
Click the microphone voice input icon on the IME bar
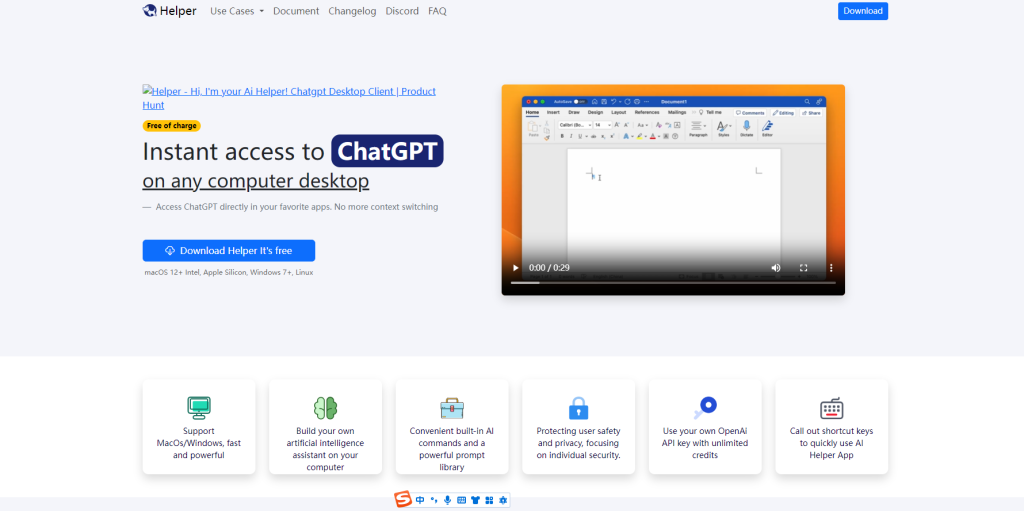click(447, 501)
